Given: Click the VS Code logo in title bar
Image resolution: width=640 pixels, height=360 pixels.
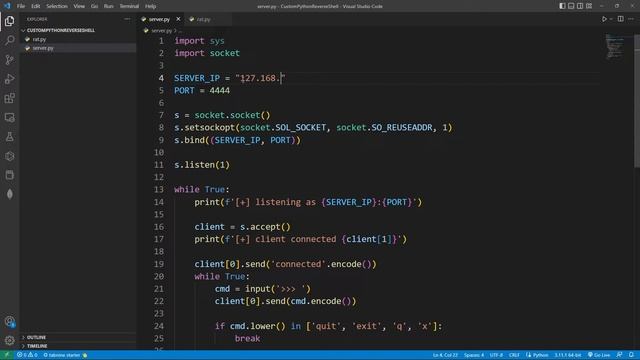Looking at the screenshot, I should click(7, 6).
